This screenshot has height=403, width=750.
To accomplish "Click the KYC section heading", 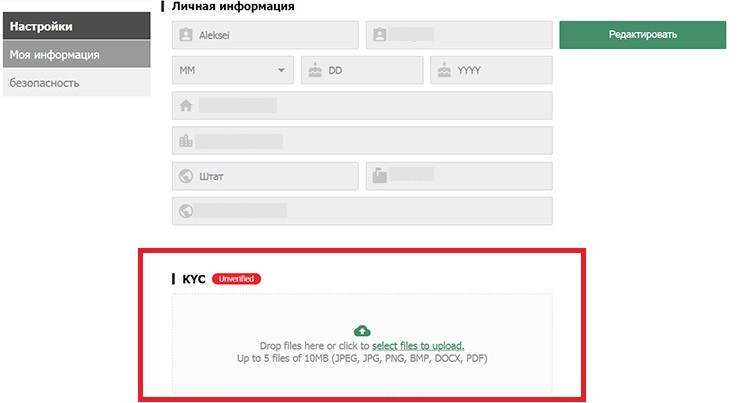I will [194, 279].
